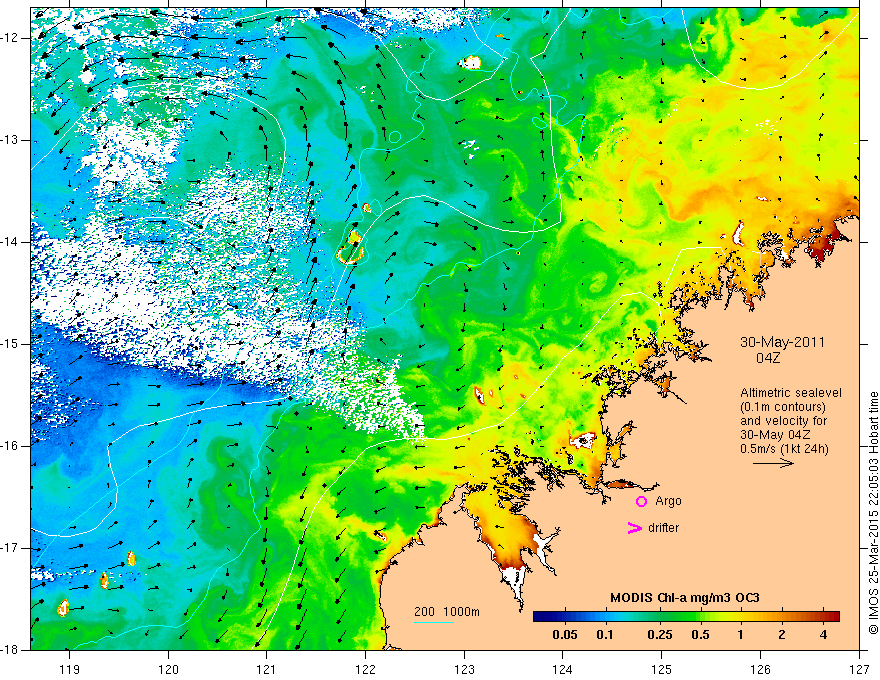Viewport: 880px width, 680px height.
Task: Click the chlorophyll colorbar near value 0.5
Action: click(700, 616)
